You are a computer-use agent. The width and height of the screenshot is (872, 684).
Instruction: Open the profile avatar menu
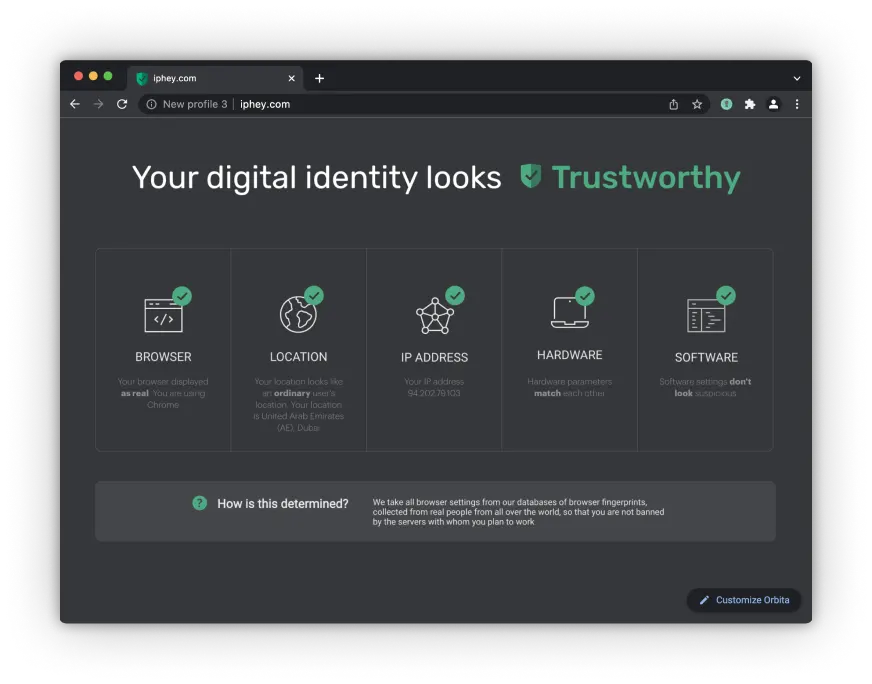click(x=773, y=104)
